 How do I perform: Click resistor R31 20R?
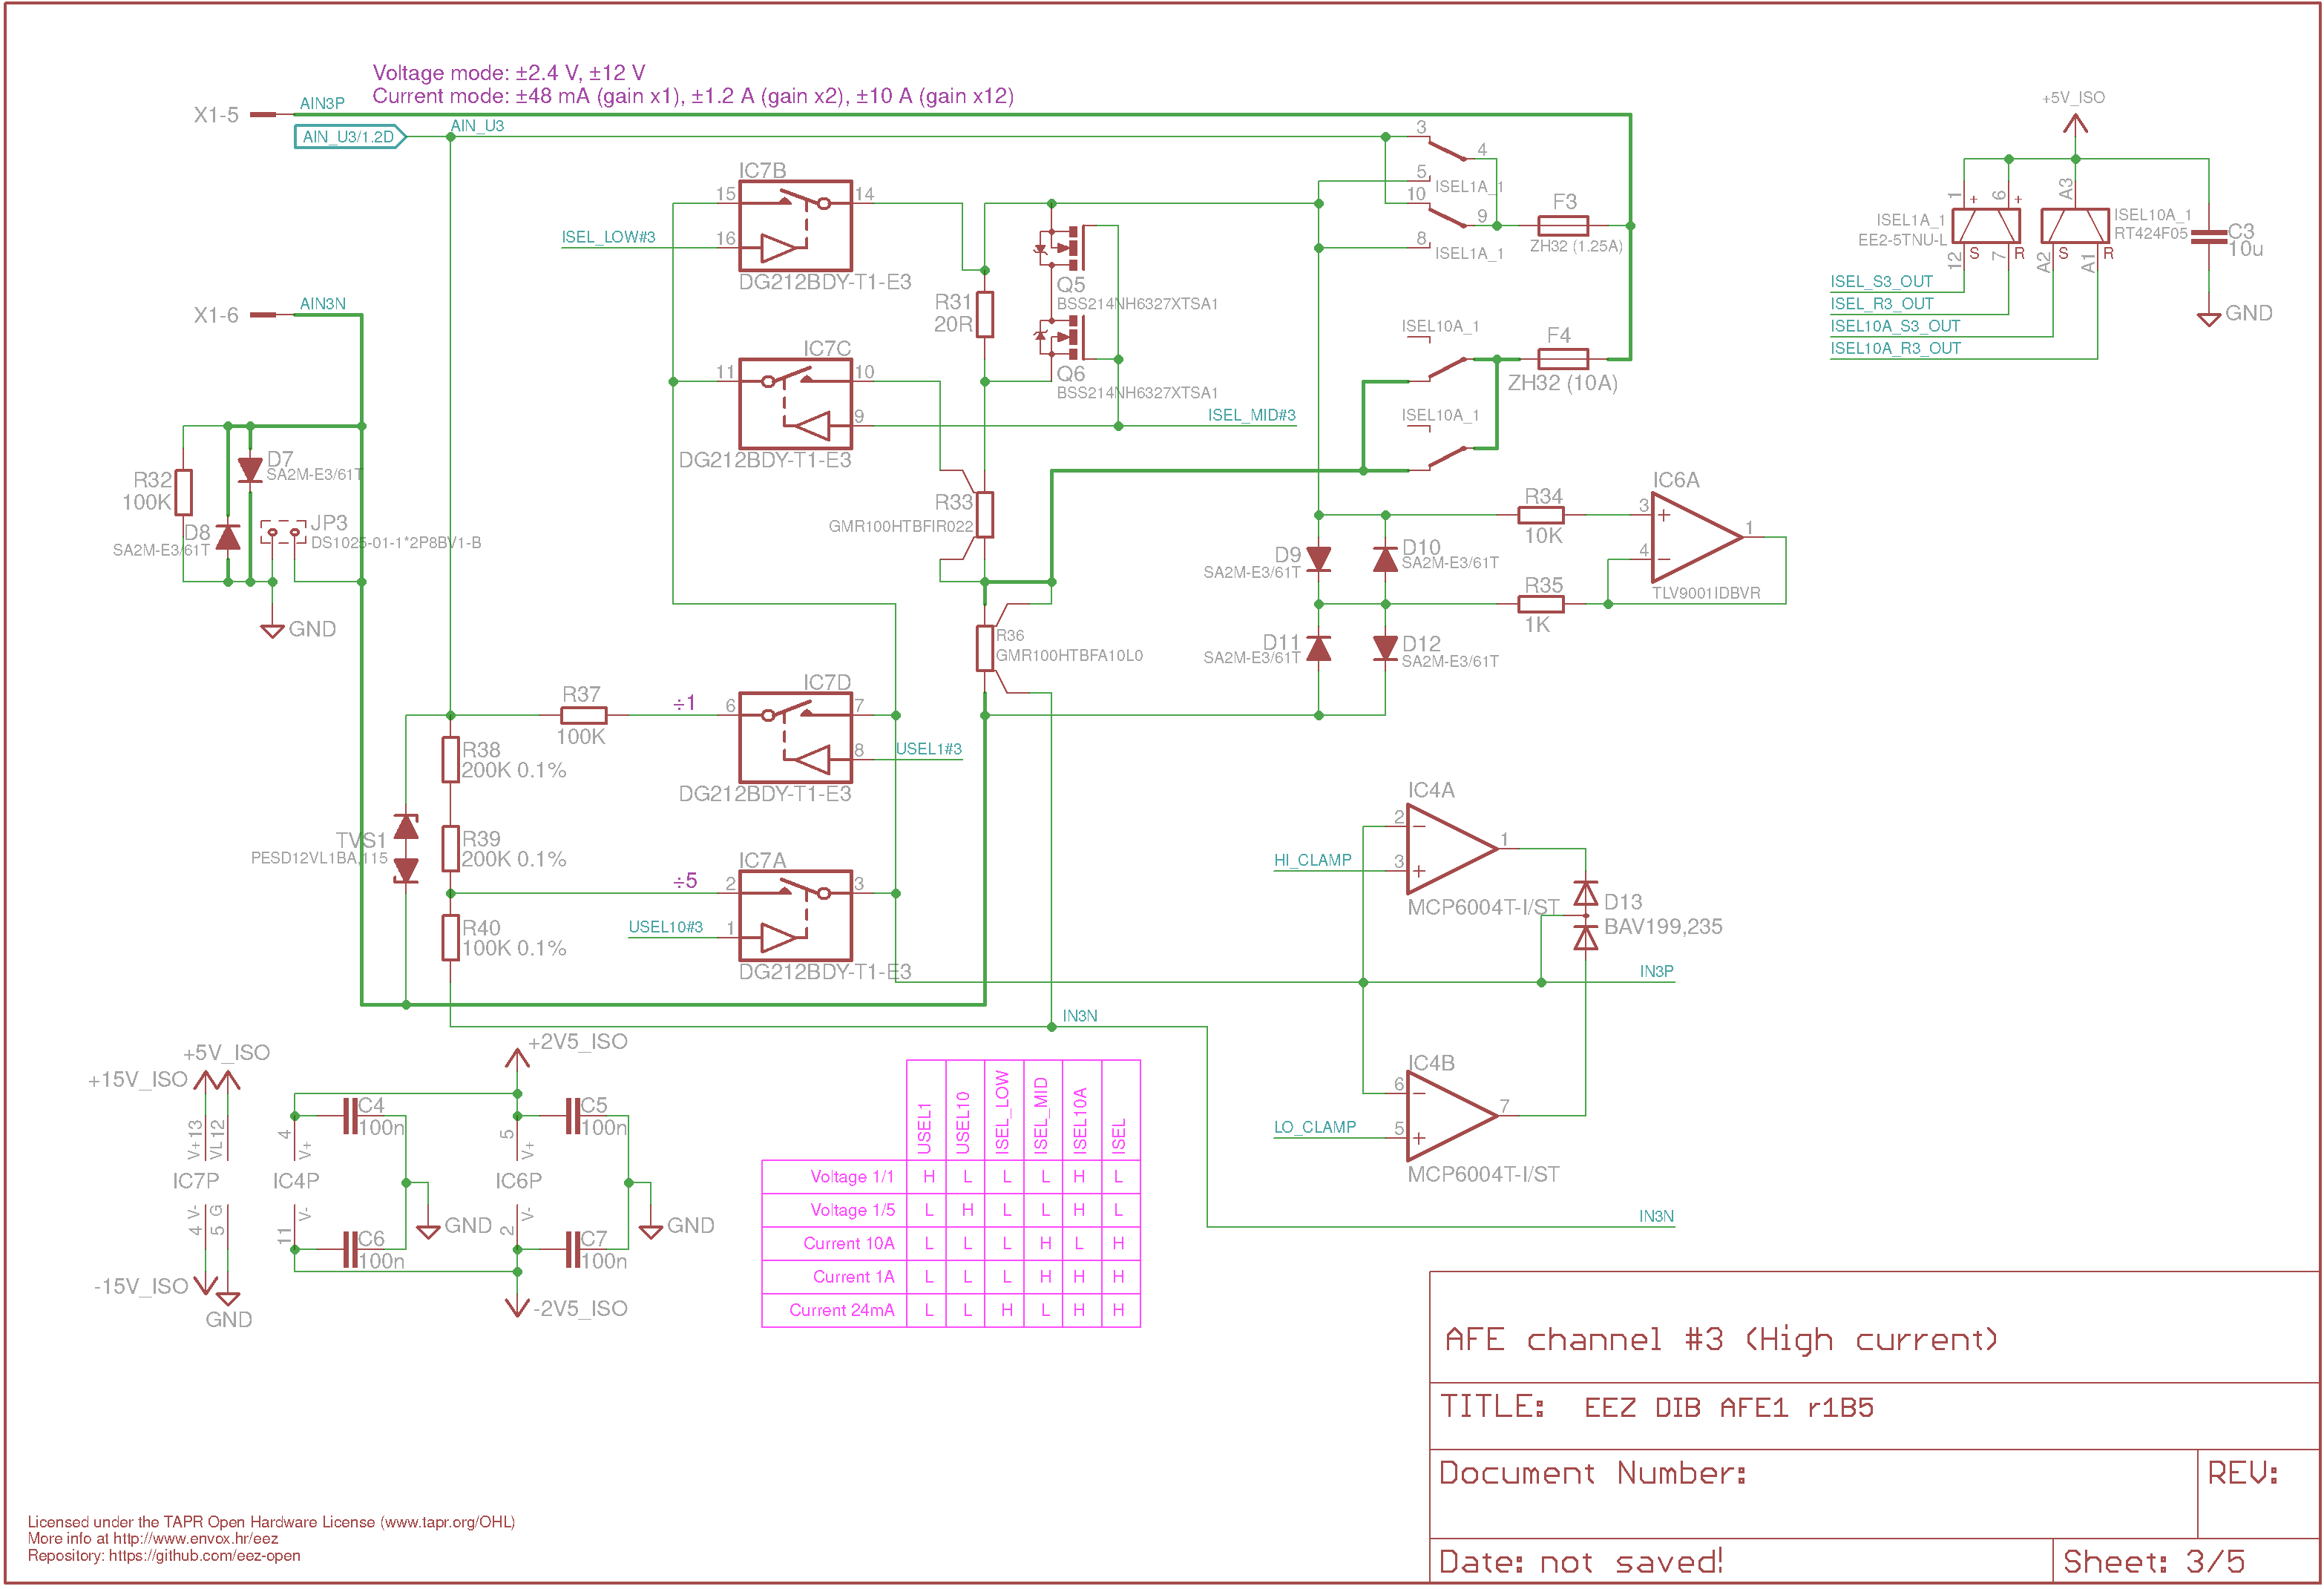(x=985, y=314)
